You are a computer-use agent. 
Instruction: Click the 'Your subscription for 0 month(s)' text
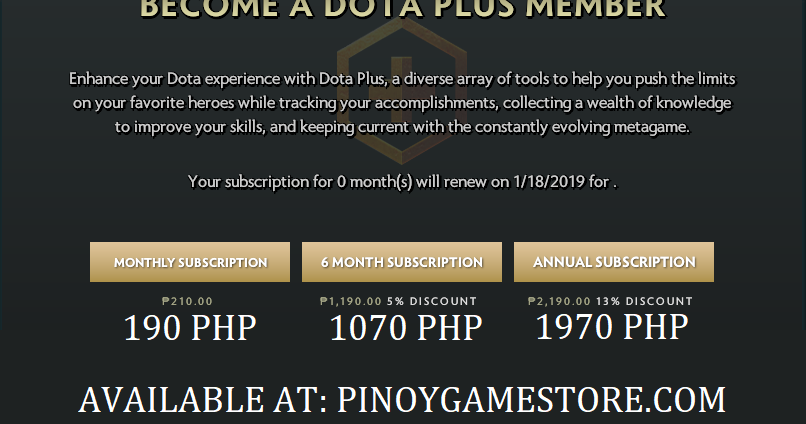pyautogui.click(x=300, y=182)
